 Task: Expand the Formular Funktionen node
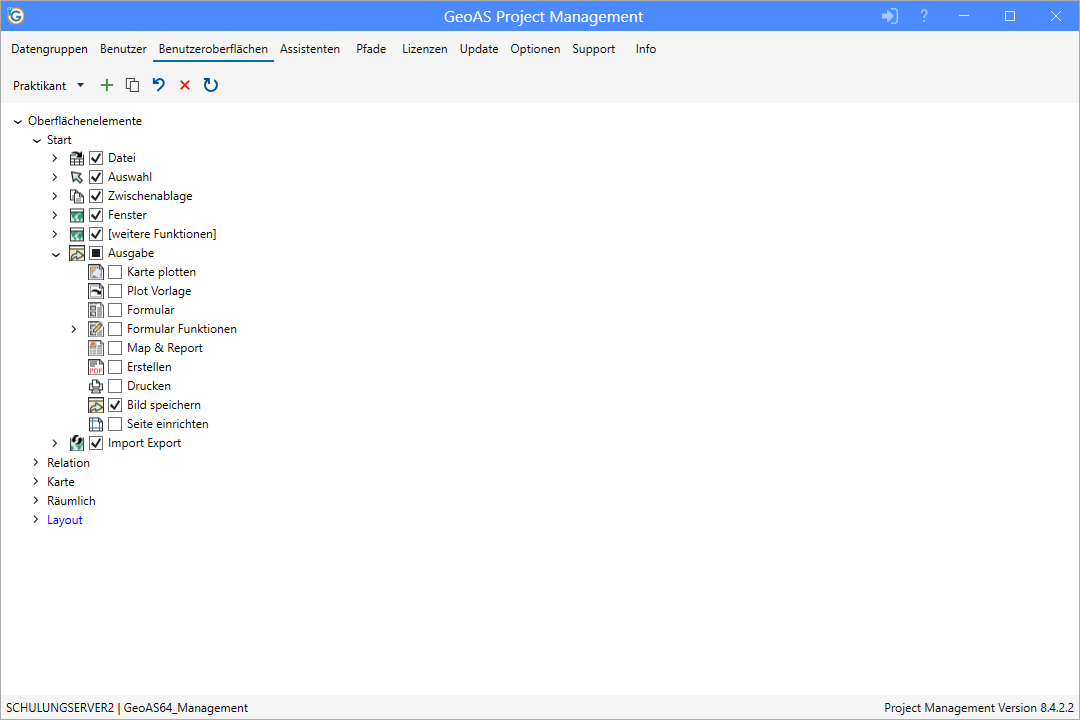[x=74, y=329]
